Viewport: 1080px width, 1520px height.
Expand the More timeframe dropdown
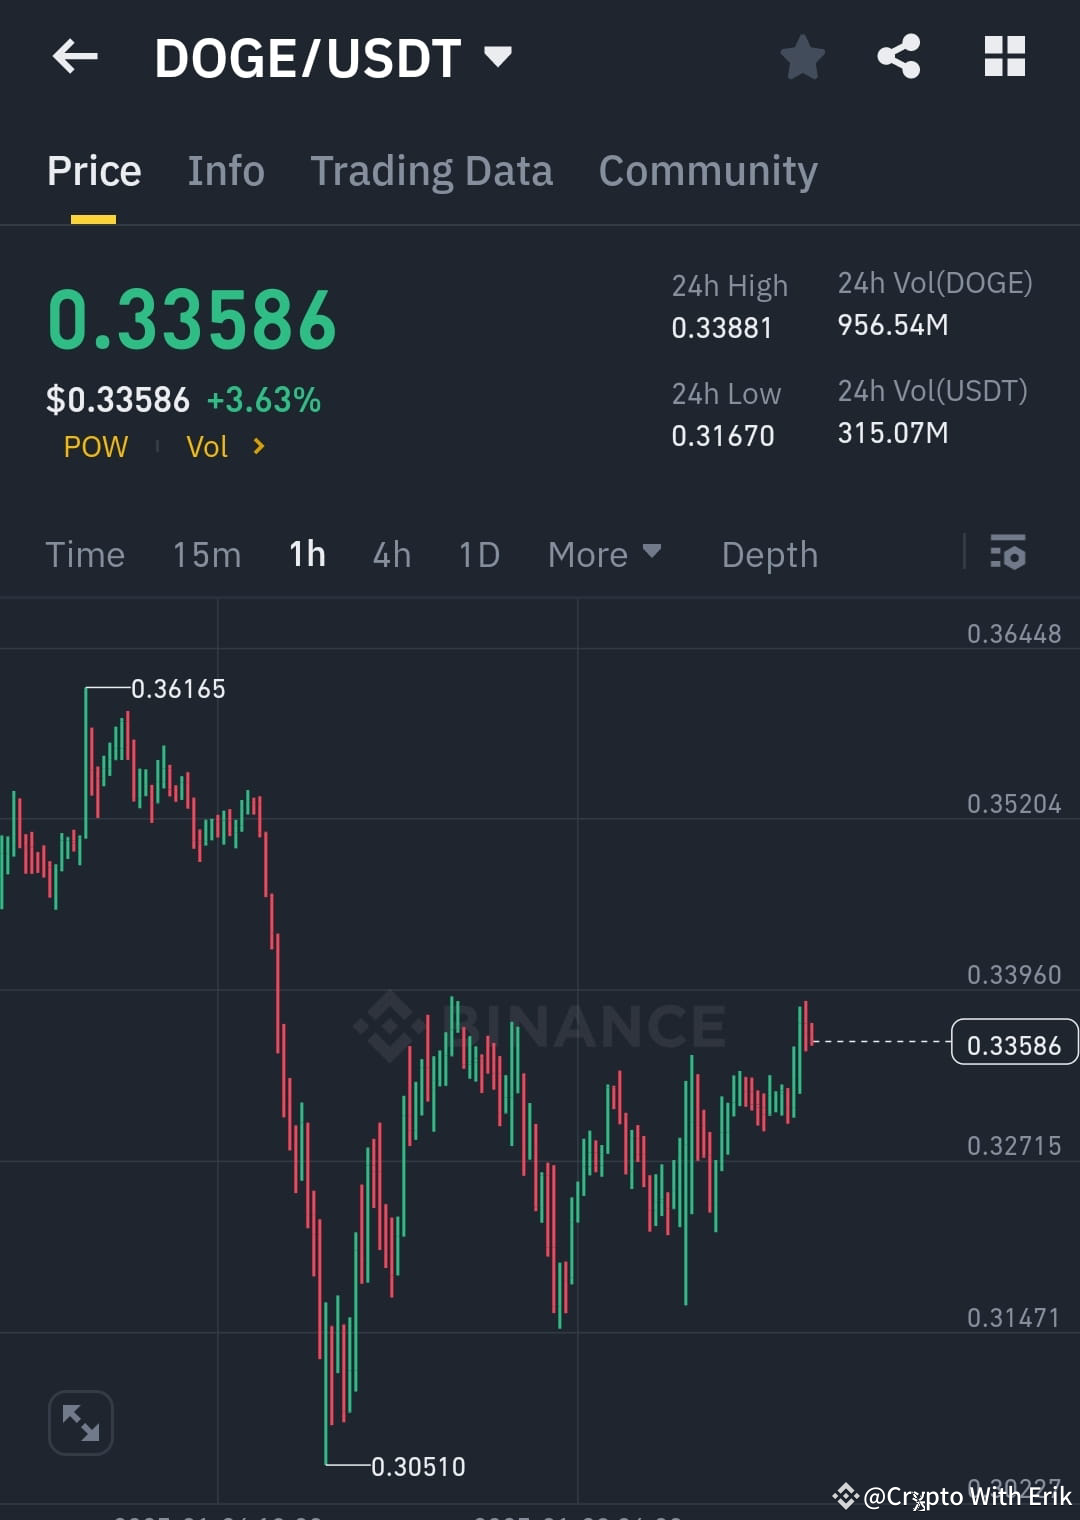[x=605, y=554]
